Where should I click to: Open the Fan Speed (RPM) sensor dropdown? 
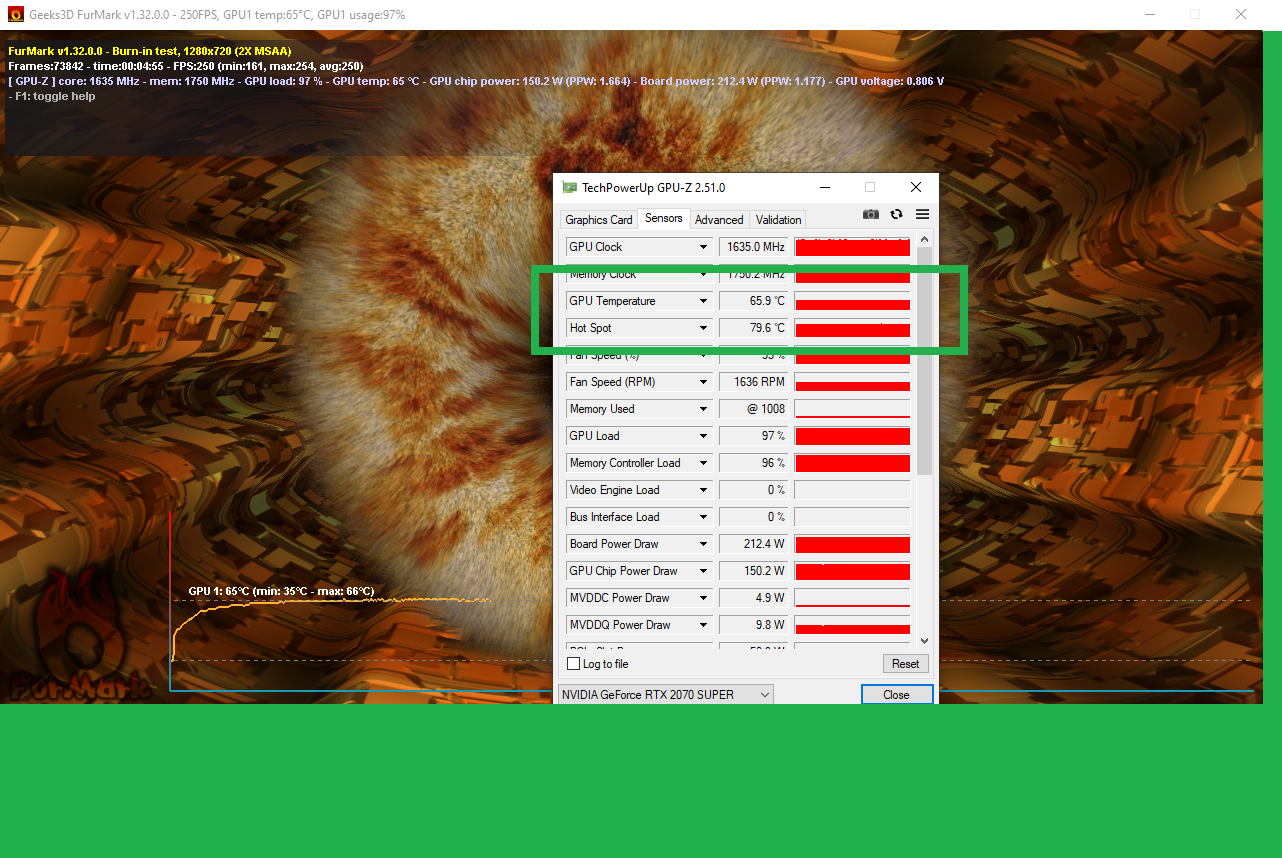tap(703, 382)
